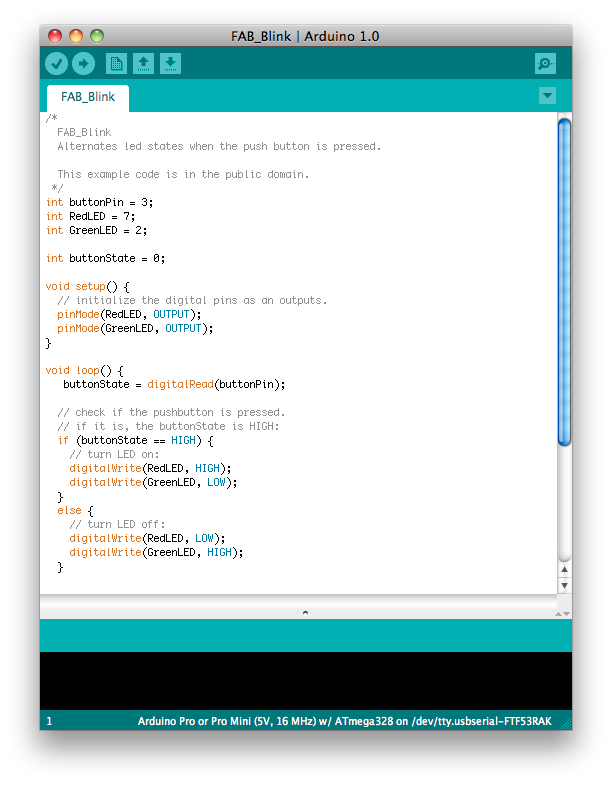Click the 'if (buttonState == HIGH) {' line
Screen dimensions: 612x785
[136, 441]
